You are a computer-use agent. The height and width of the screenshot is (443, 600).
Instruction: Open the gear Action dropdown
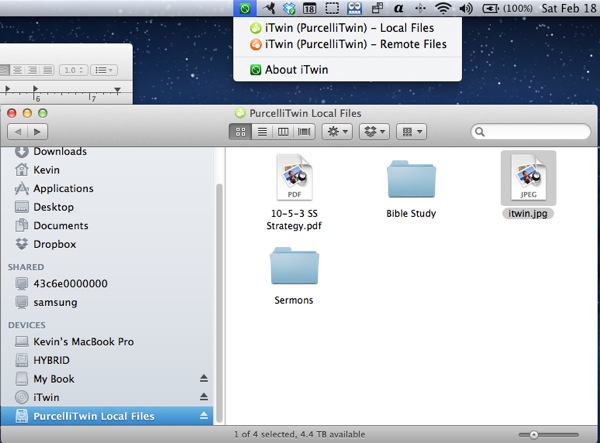(337, 132)
